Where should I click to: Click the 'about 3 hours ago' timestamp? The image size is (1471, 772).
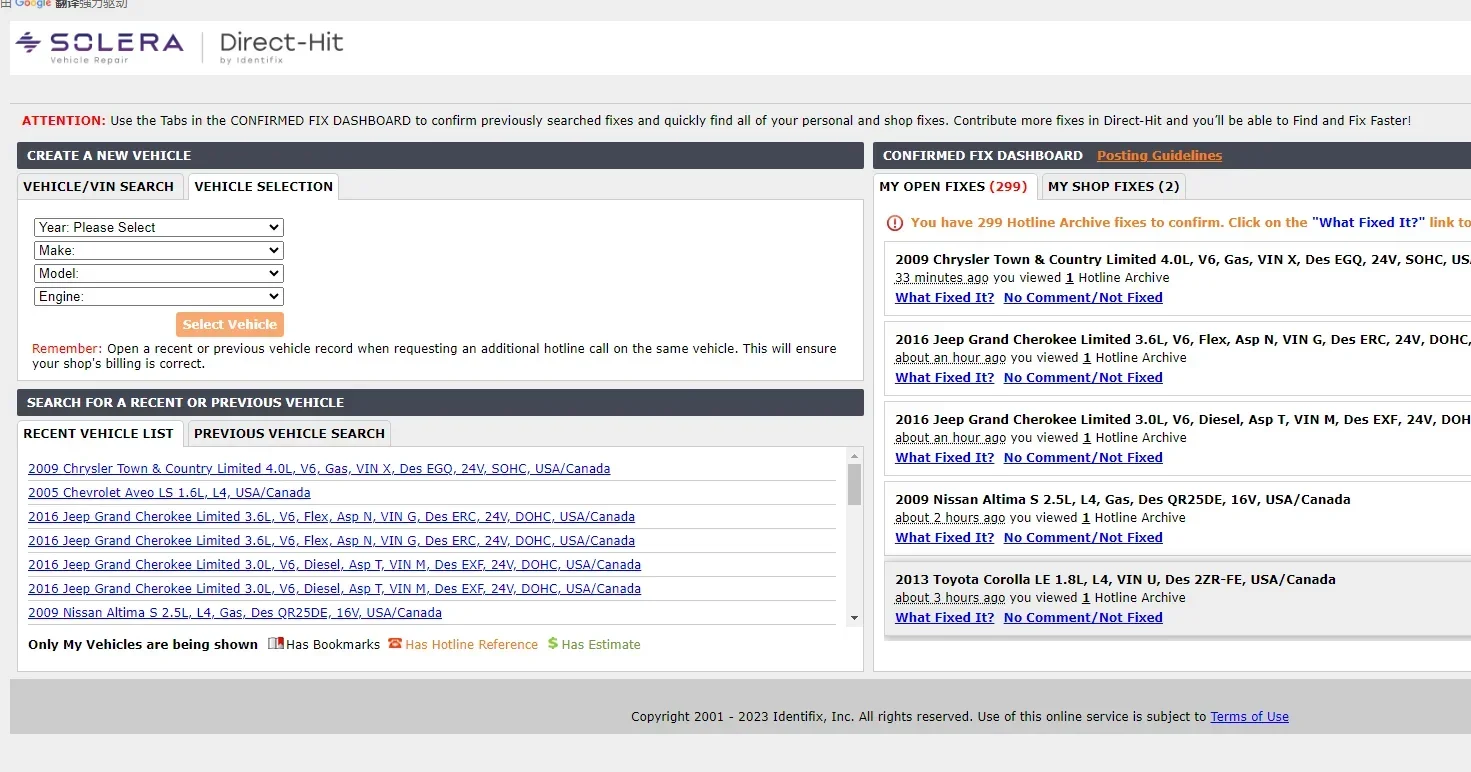[x=950, y=598]
